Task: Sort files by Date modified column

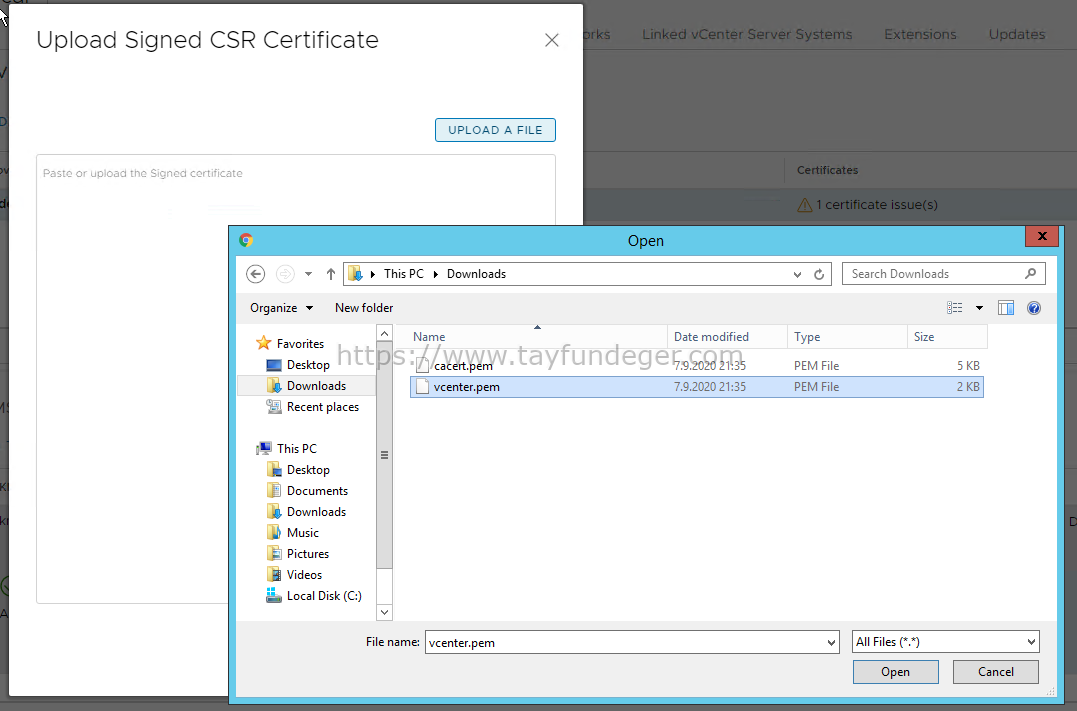Action: [727, 337]
